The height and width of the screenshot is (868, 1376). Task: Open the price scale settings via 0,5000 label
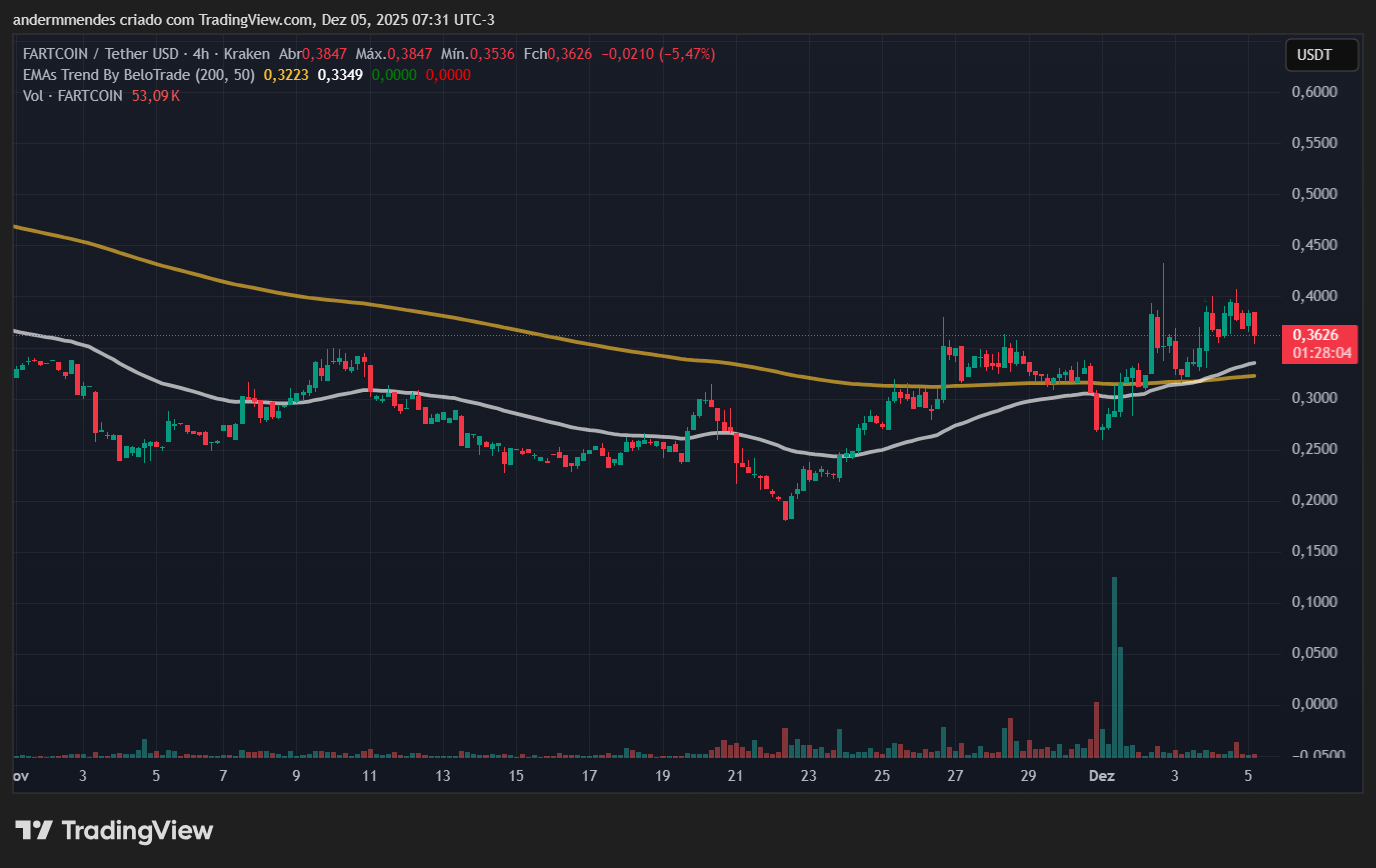point(1314,193)
